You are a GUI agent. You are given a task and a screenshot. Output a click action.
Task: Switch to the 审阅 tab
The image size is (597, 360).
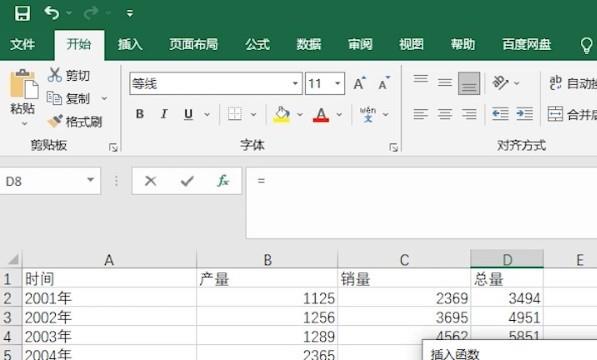tap(360, 45)
